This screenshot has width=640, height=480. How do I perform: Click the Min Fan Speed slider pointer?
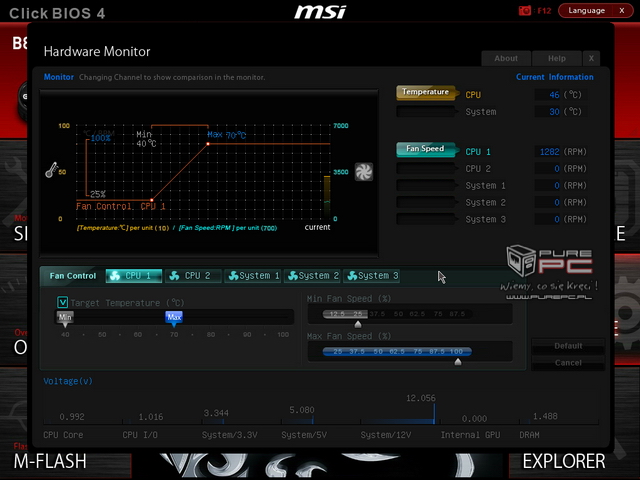pyautogui.click(x=358, y=324)
